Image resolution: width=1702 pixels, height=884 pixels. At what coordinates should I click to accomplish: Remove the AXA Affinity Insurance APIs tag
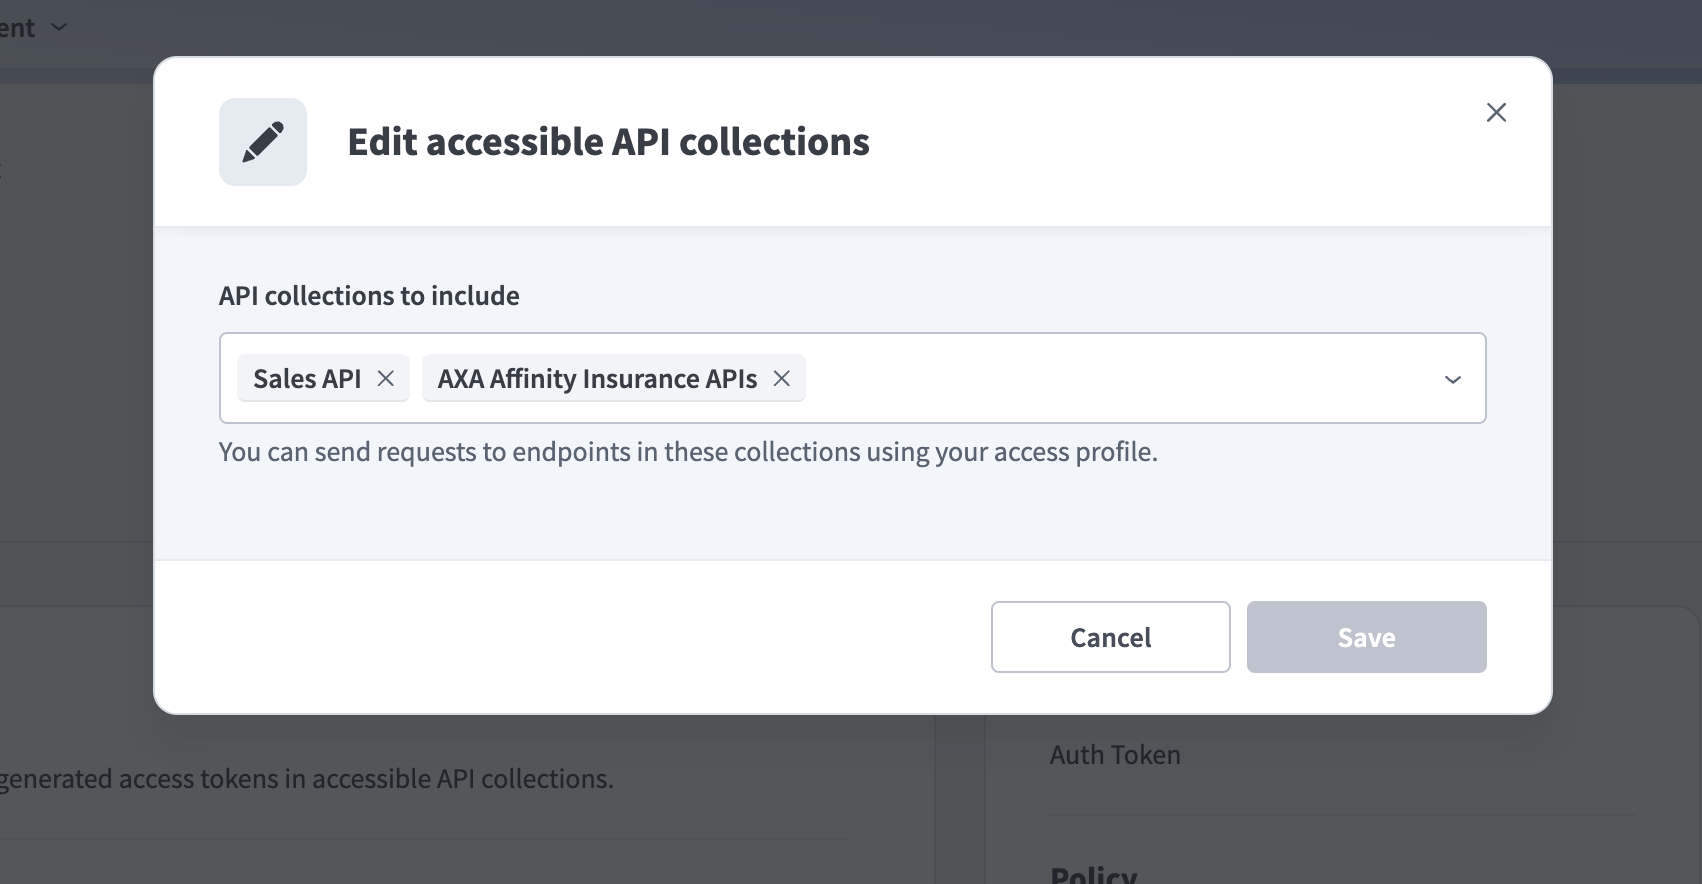[x=782, y=379]
